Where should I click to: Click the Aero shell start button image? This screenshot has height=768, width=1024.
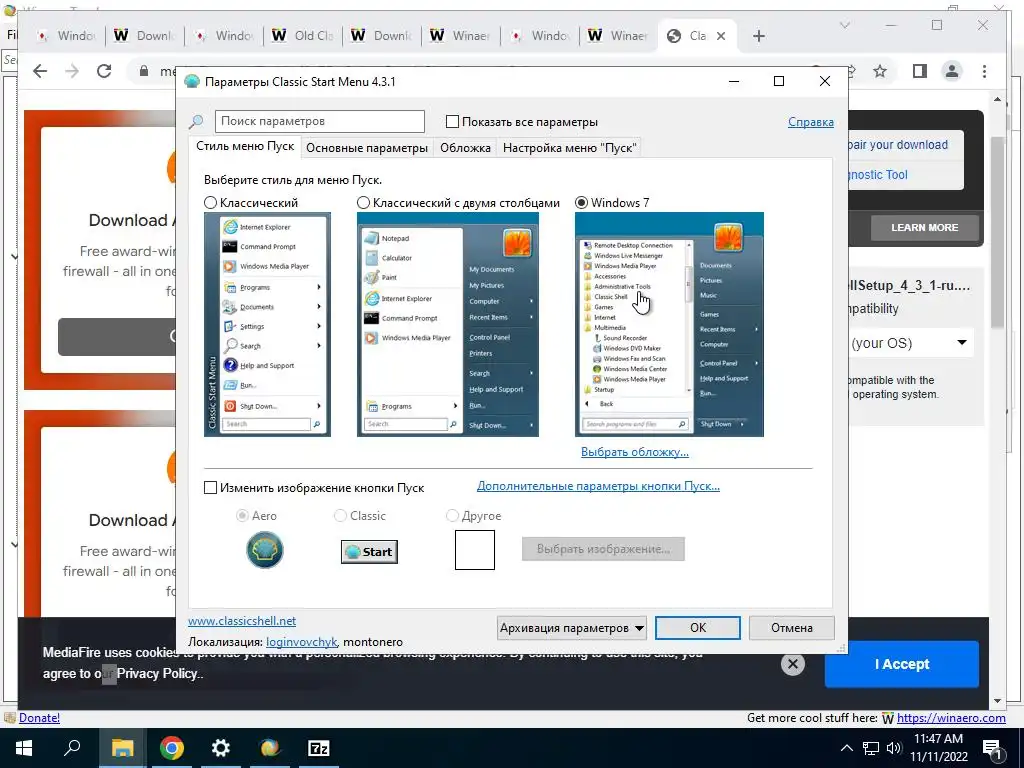(264, 550)
